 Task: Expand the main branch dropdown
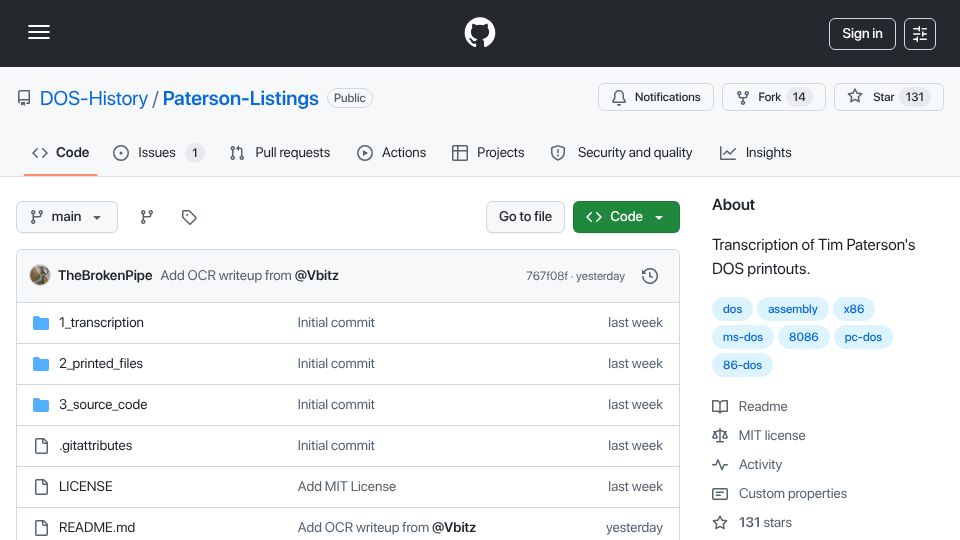coord(67,217)
